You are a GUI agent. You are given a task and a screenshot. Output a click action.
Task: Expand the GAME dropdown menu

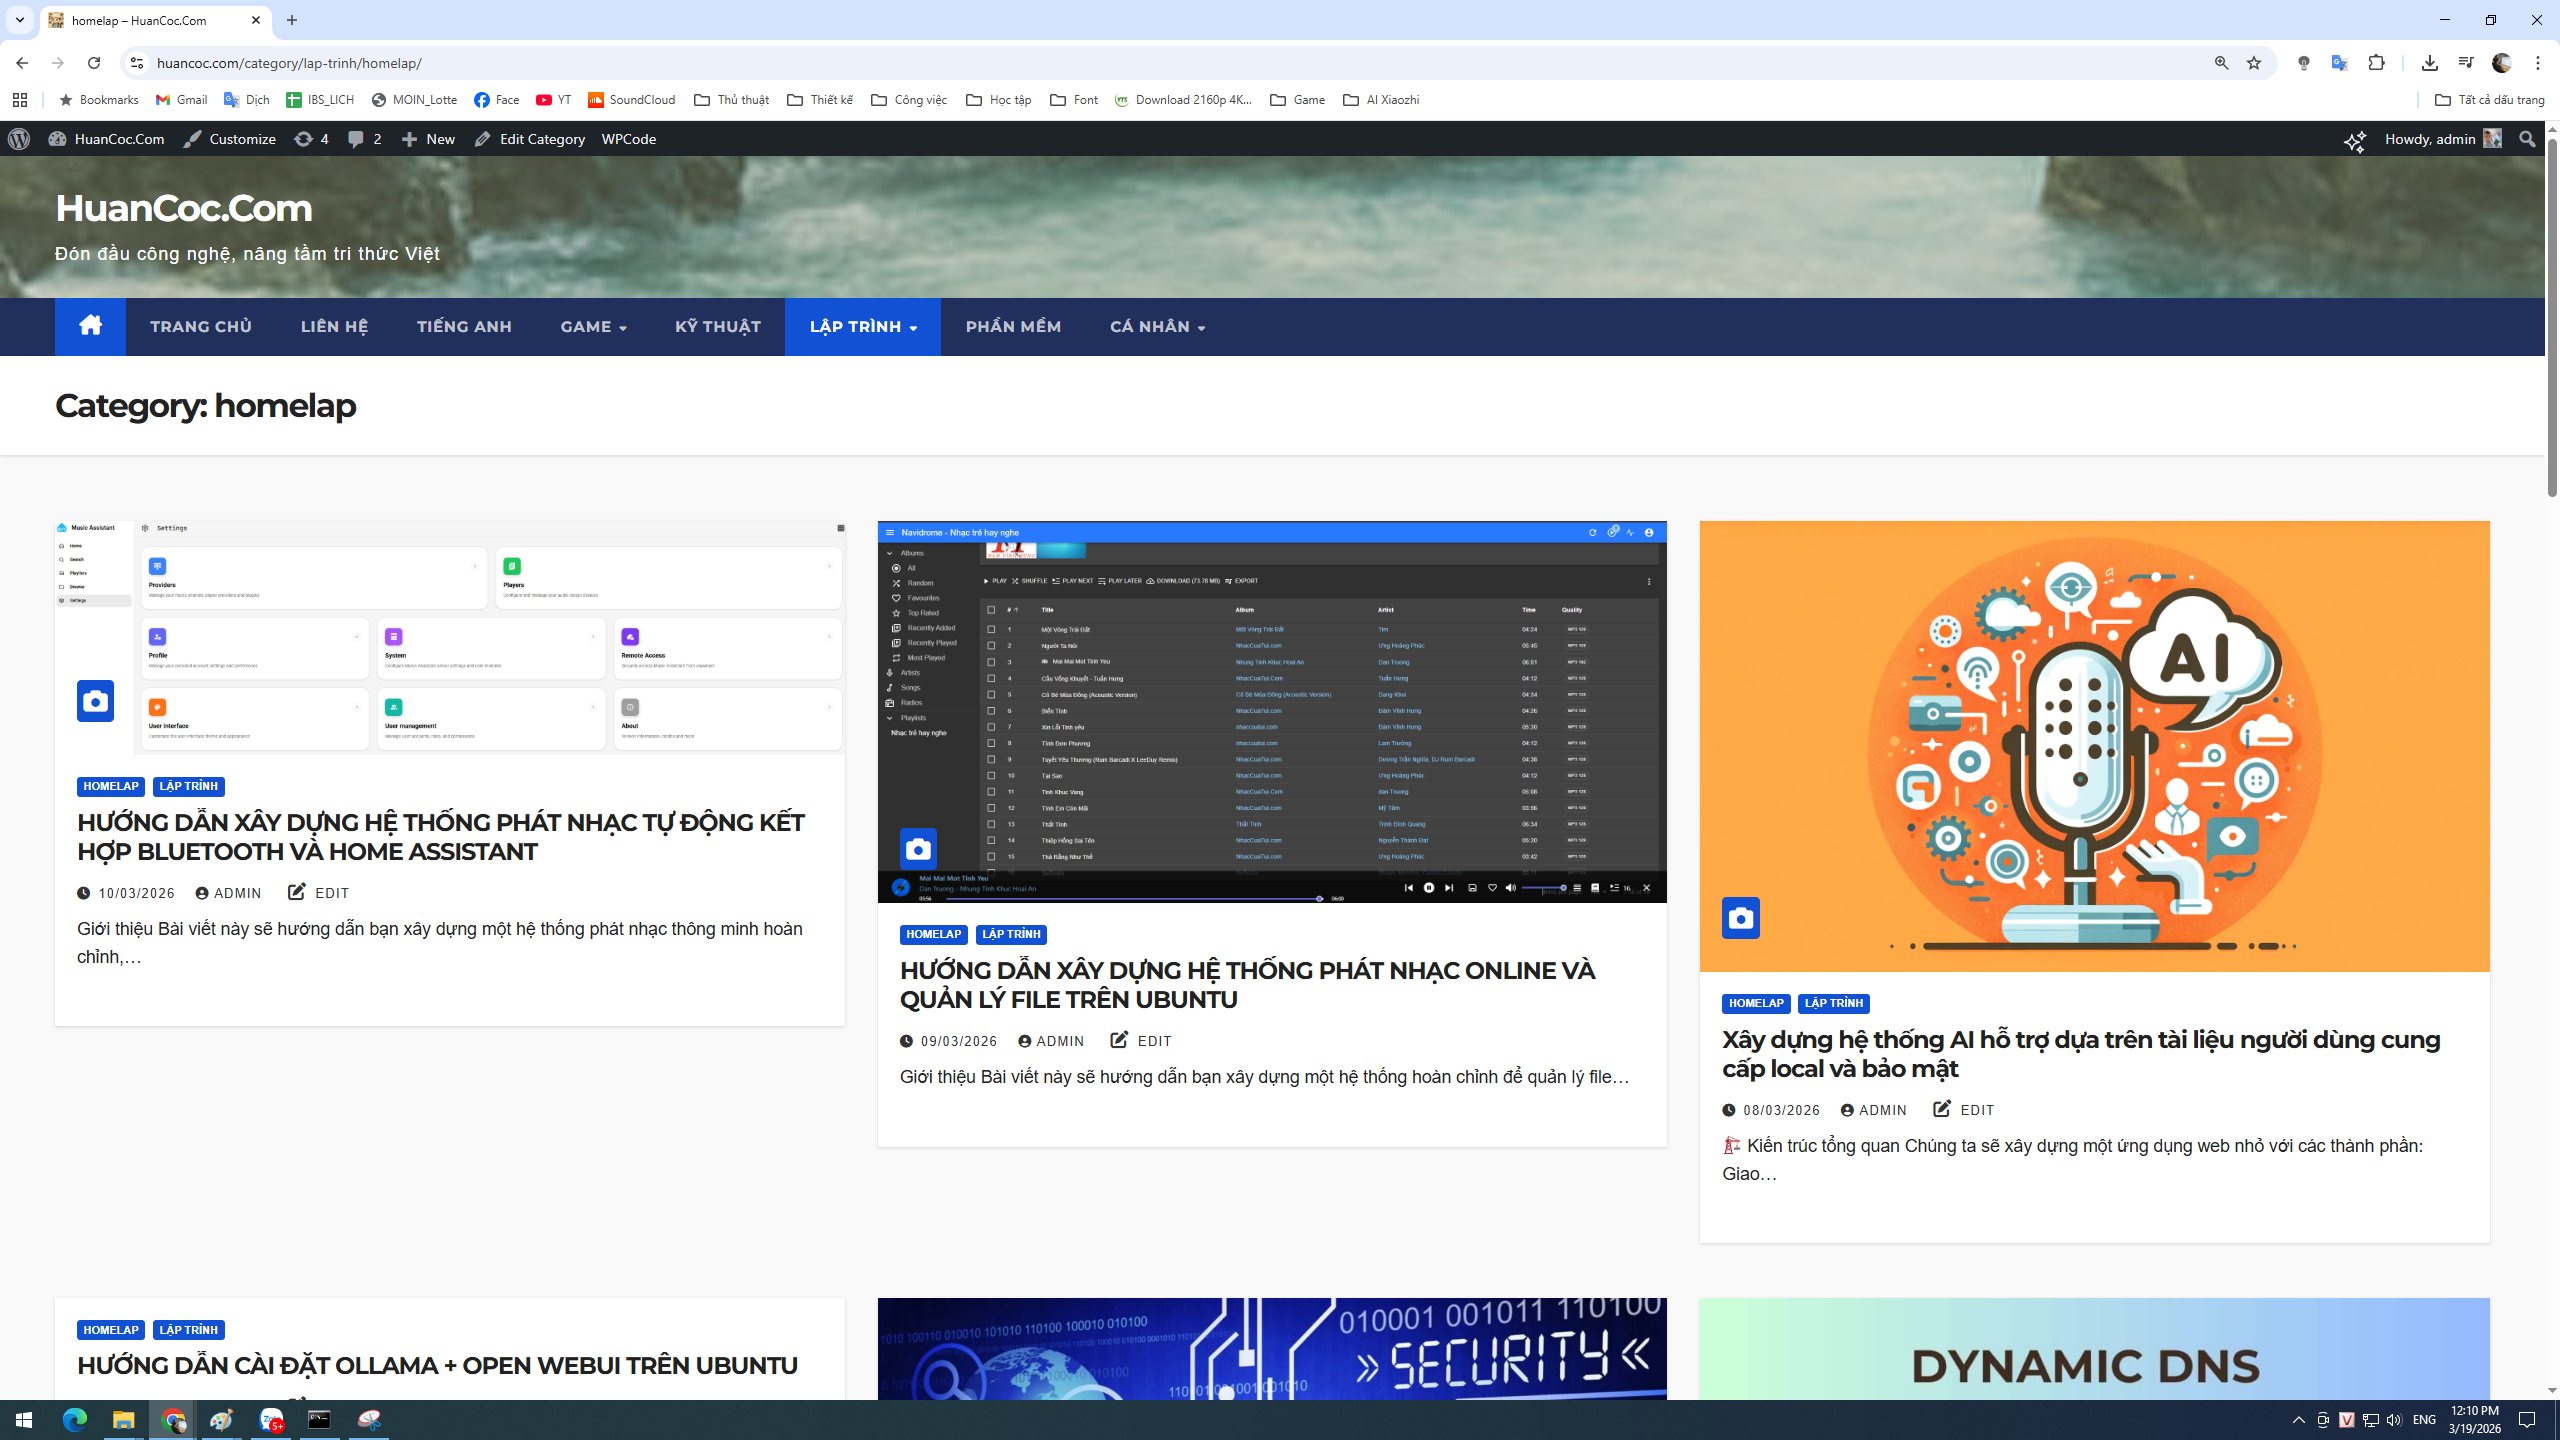click(x=593, y=327)
